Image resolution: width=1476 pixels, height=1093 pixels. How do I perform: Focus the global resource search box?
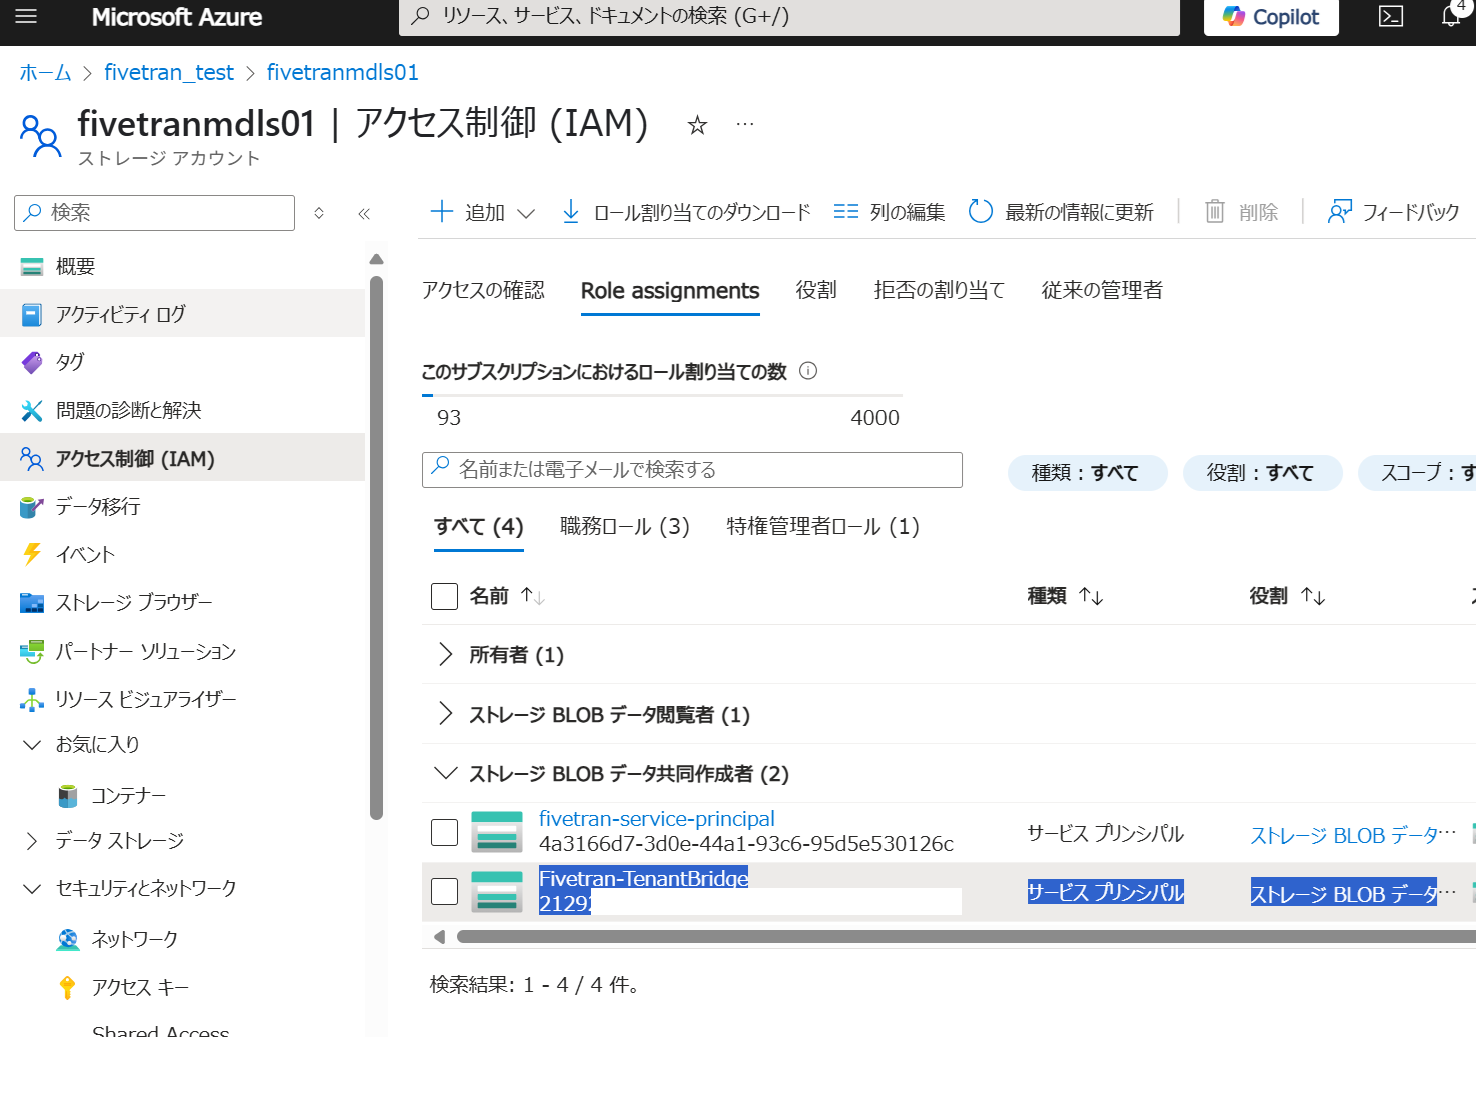point(789,16)
